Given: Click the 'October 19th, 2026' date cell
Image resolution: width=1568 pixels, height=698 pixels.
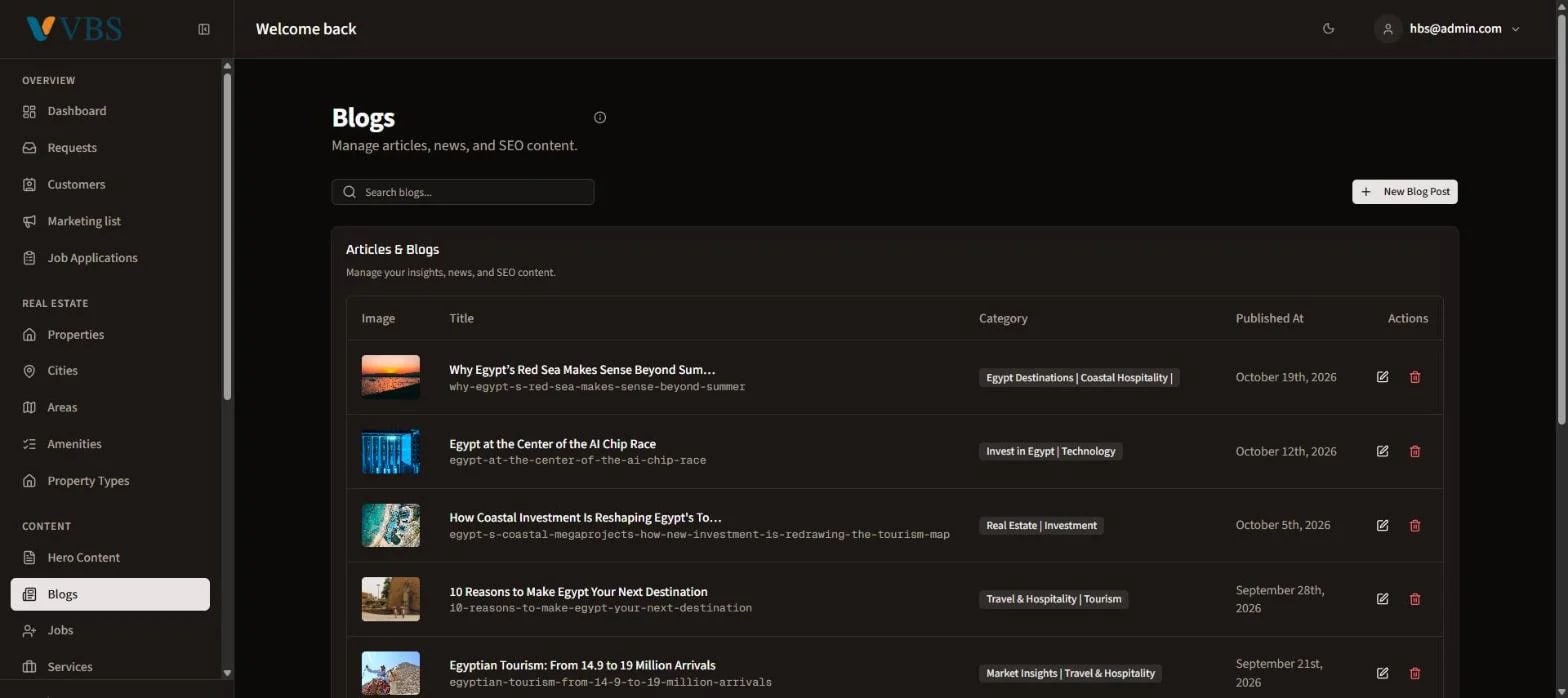Looking at the screenshot, I should click(x=1286, y=377).
